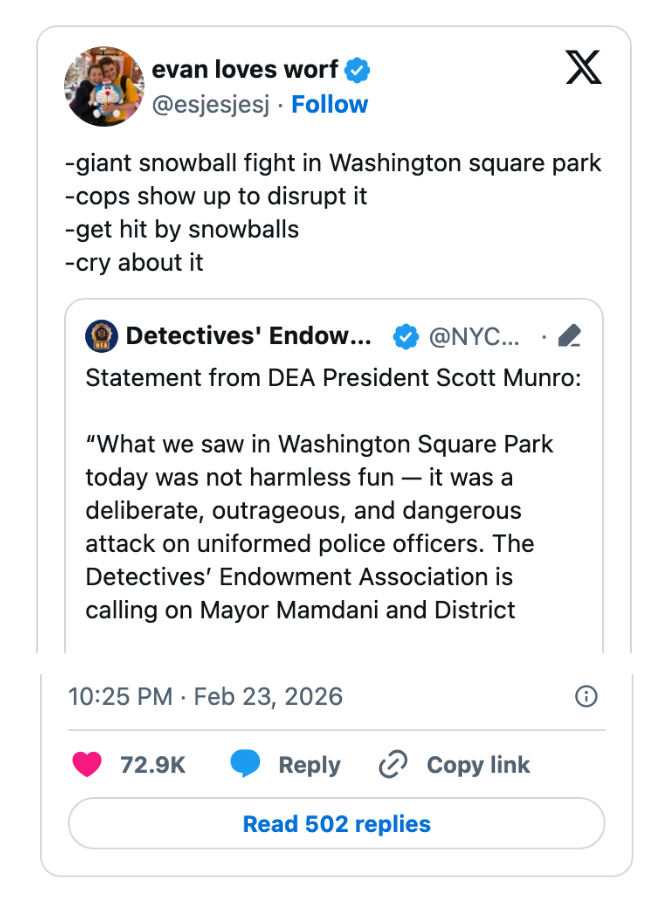This screenshot has width=672, height=918.
Task: Click the blue reply bubble icon
Action: point(245,765)
